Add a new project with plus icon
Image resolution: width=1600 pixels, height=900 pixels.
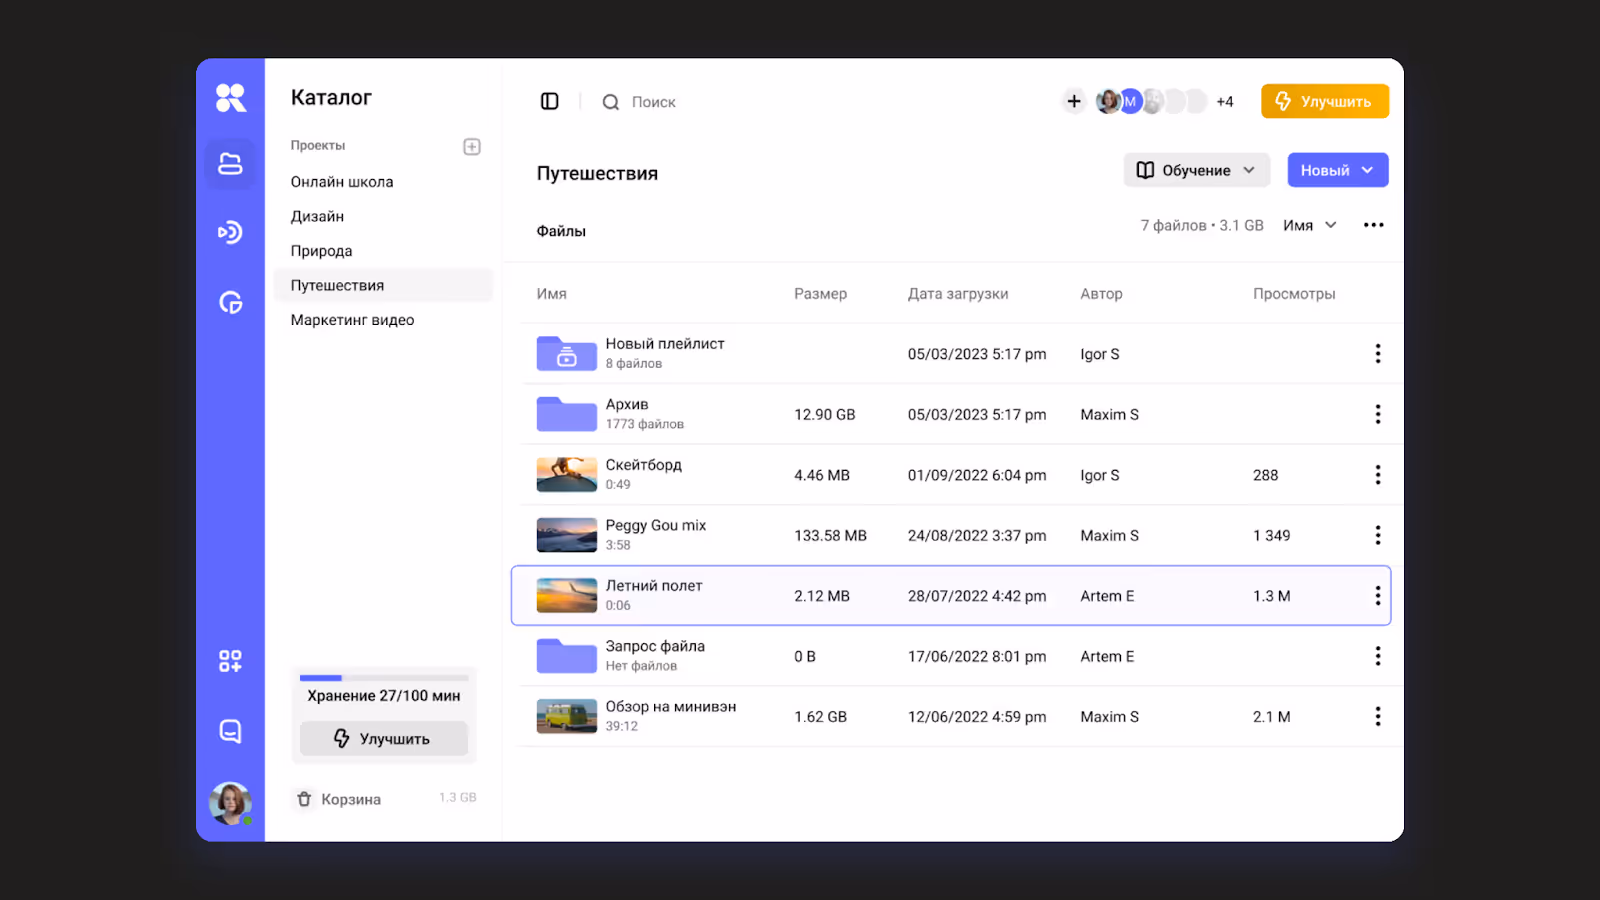pos(472,146)
